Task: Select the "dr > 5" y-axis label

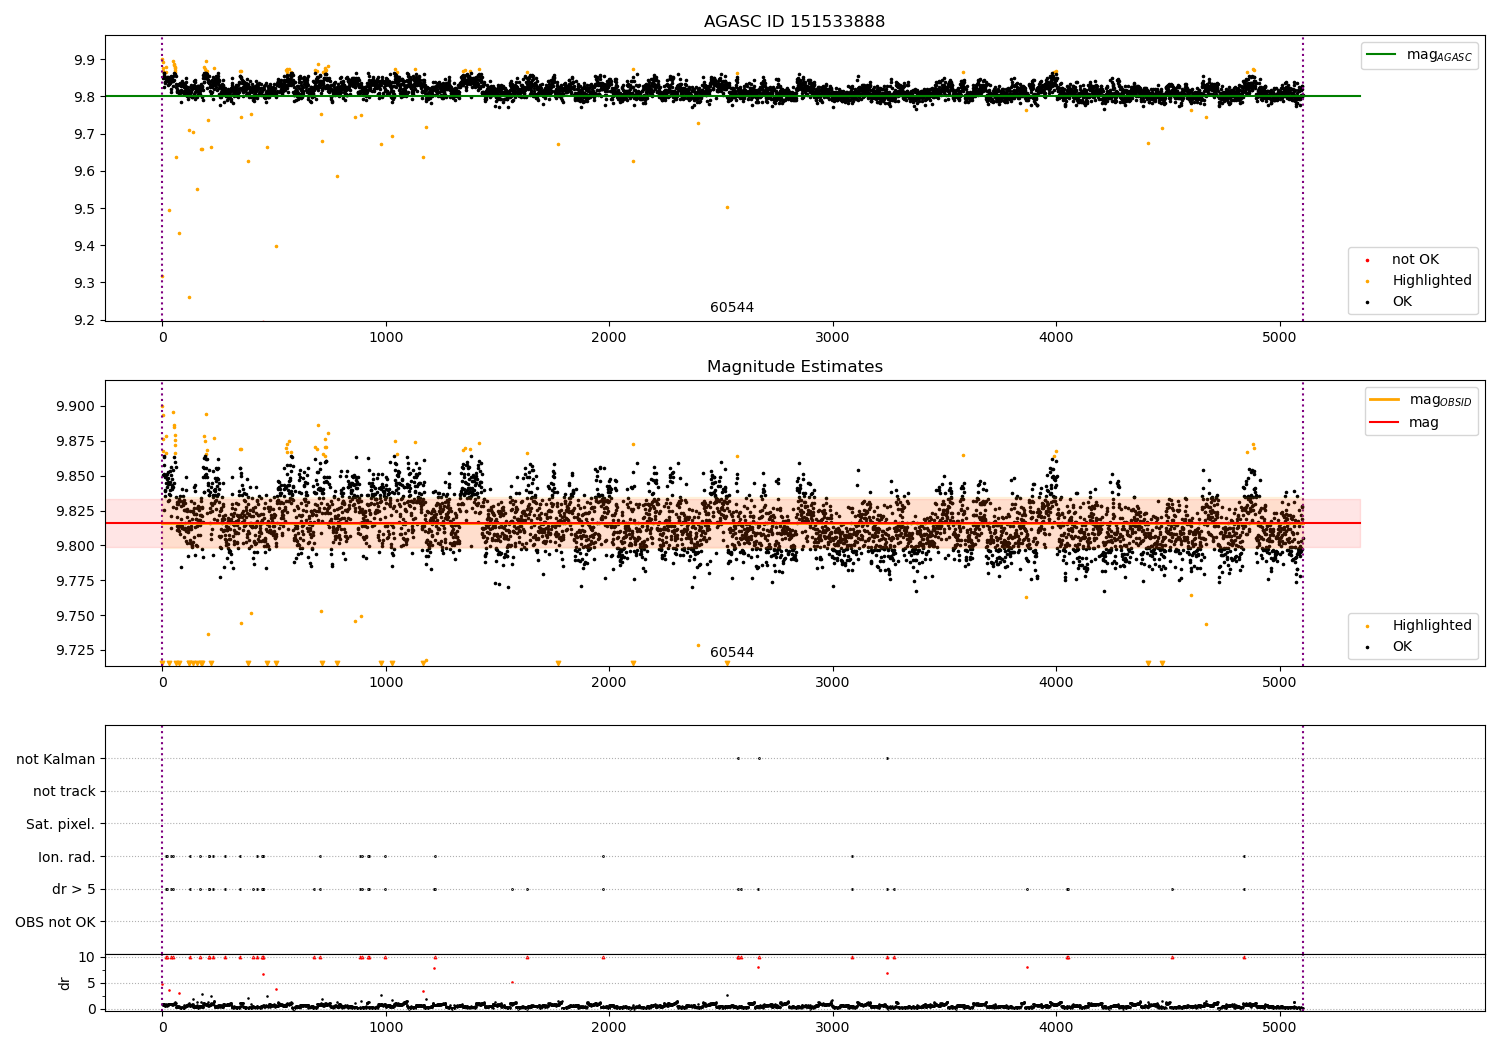Action: [x=74, y=889]
